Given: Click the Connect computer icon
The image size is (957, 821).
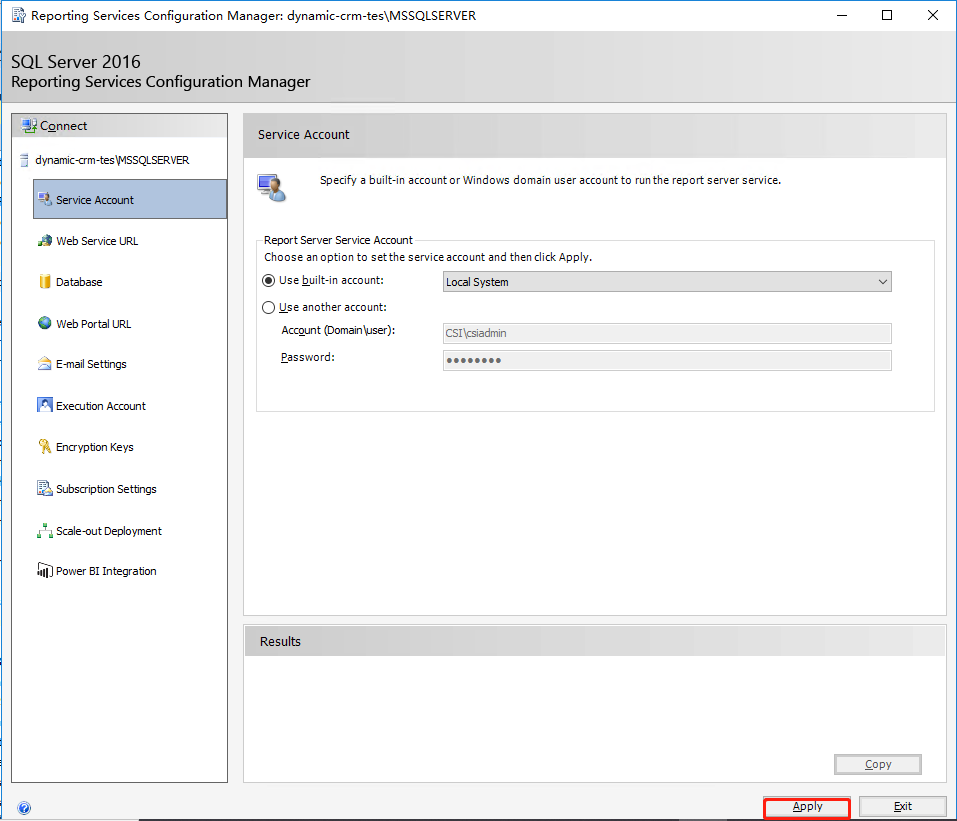Looking at the screenshot, I should [x=29, y=126].
